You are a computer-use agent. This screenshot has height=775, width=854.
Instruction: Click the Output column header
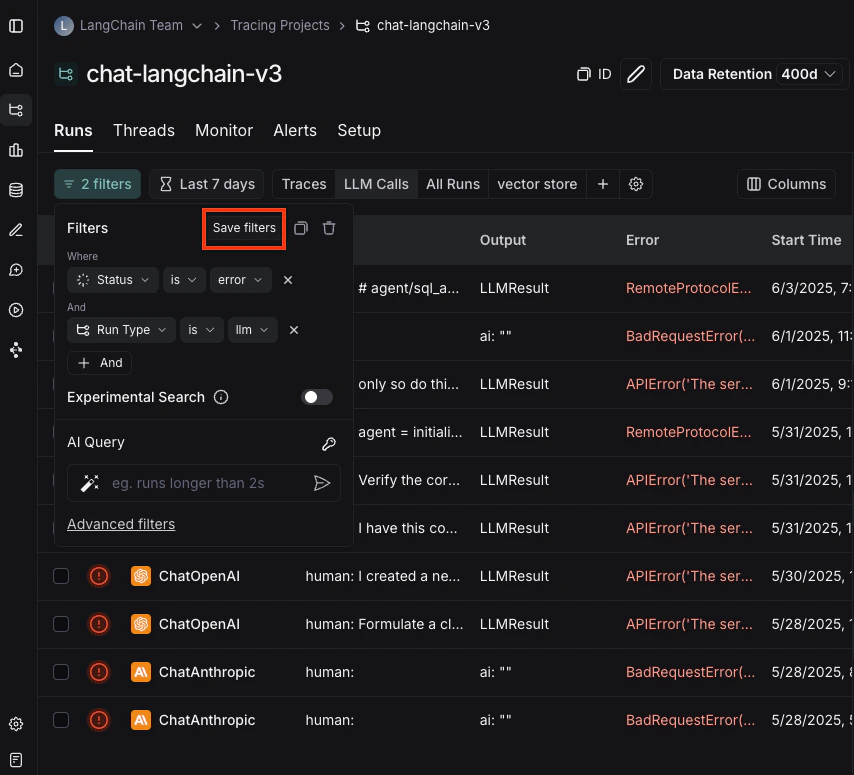[x=503, y=240]
